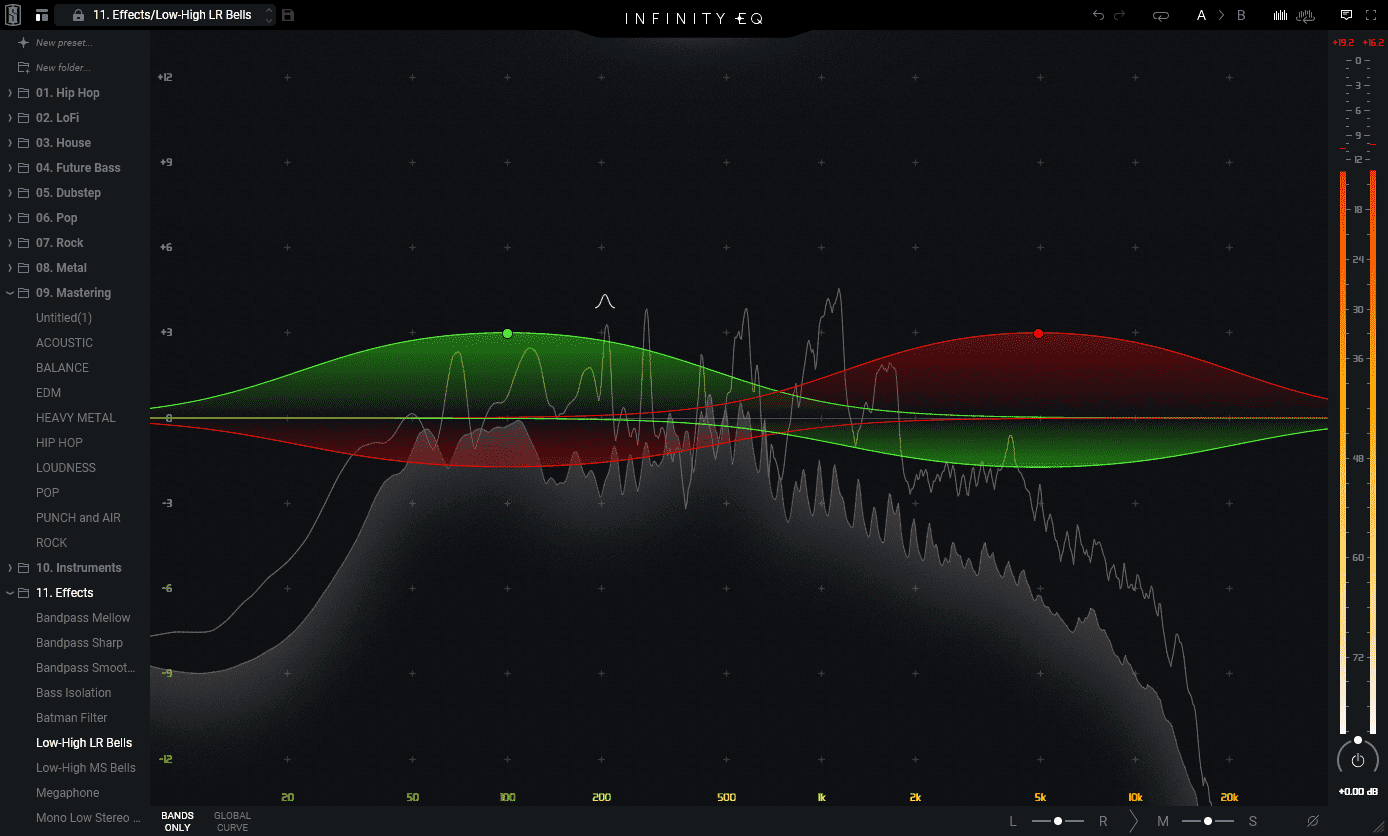The image size is (1388, 836).
Task: Undo the last change
Action: (1099, 15)
